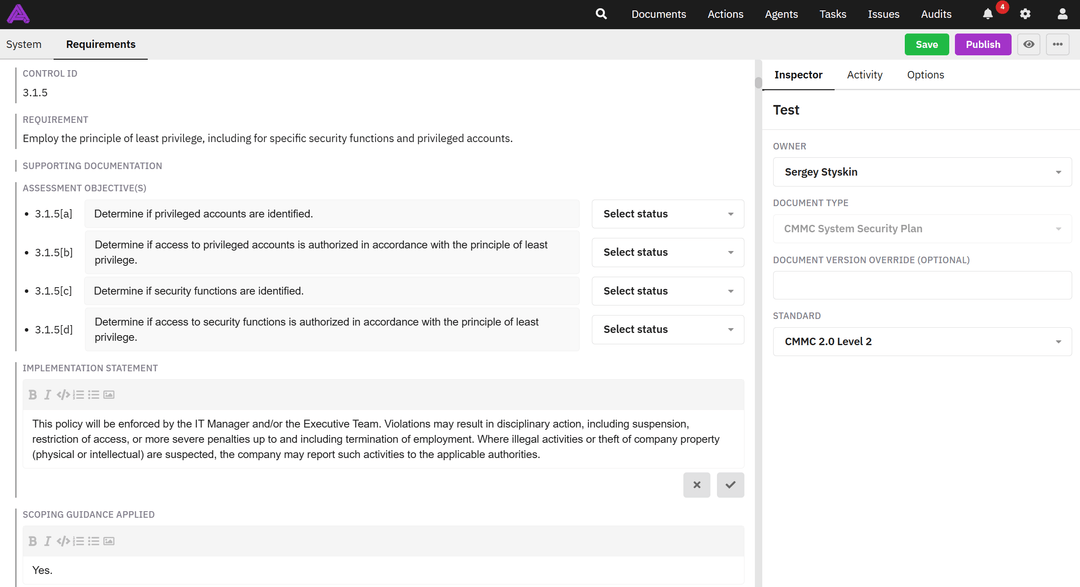
Task: Insert image in Implementation Statement toolbar
Action: click(109, 395)
